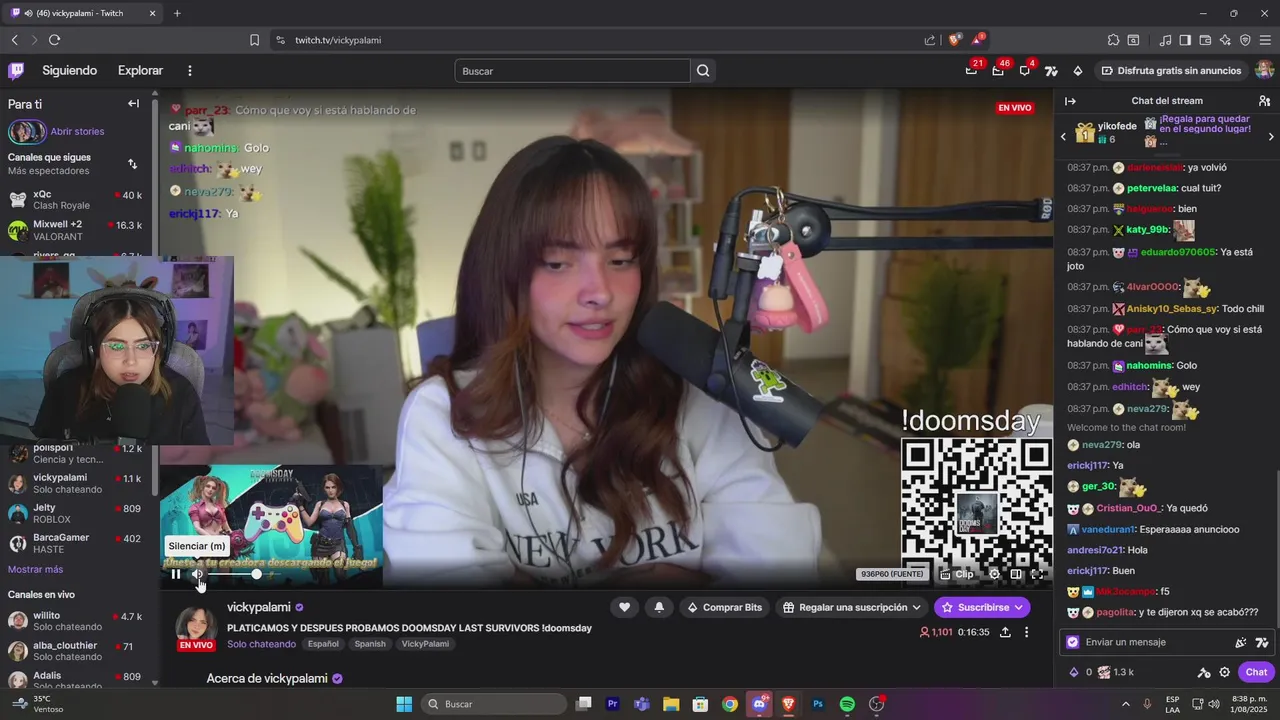
Task: Open Mixwell +2 channel in sidebar
Action: 75,230
